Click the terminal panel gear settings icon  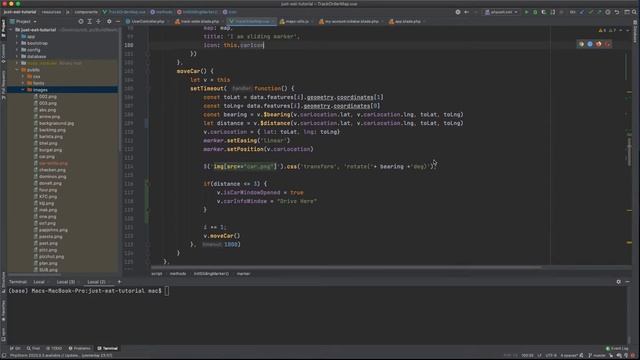coord(618,282)
